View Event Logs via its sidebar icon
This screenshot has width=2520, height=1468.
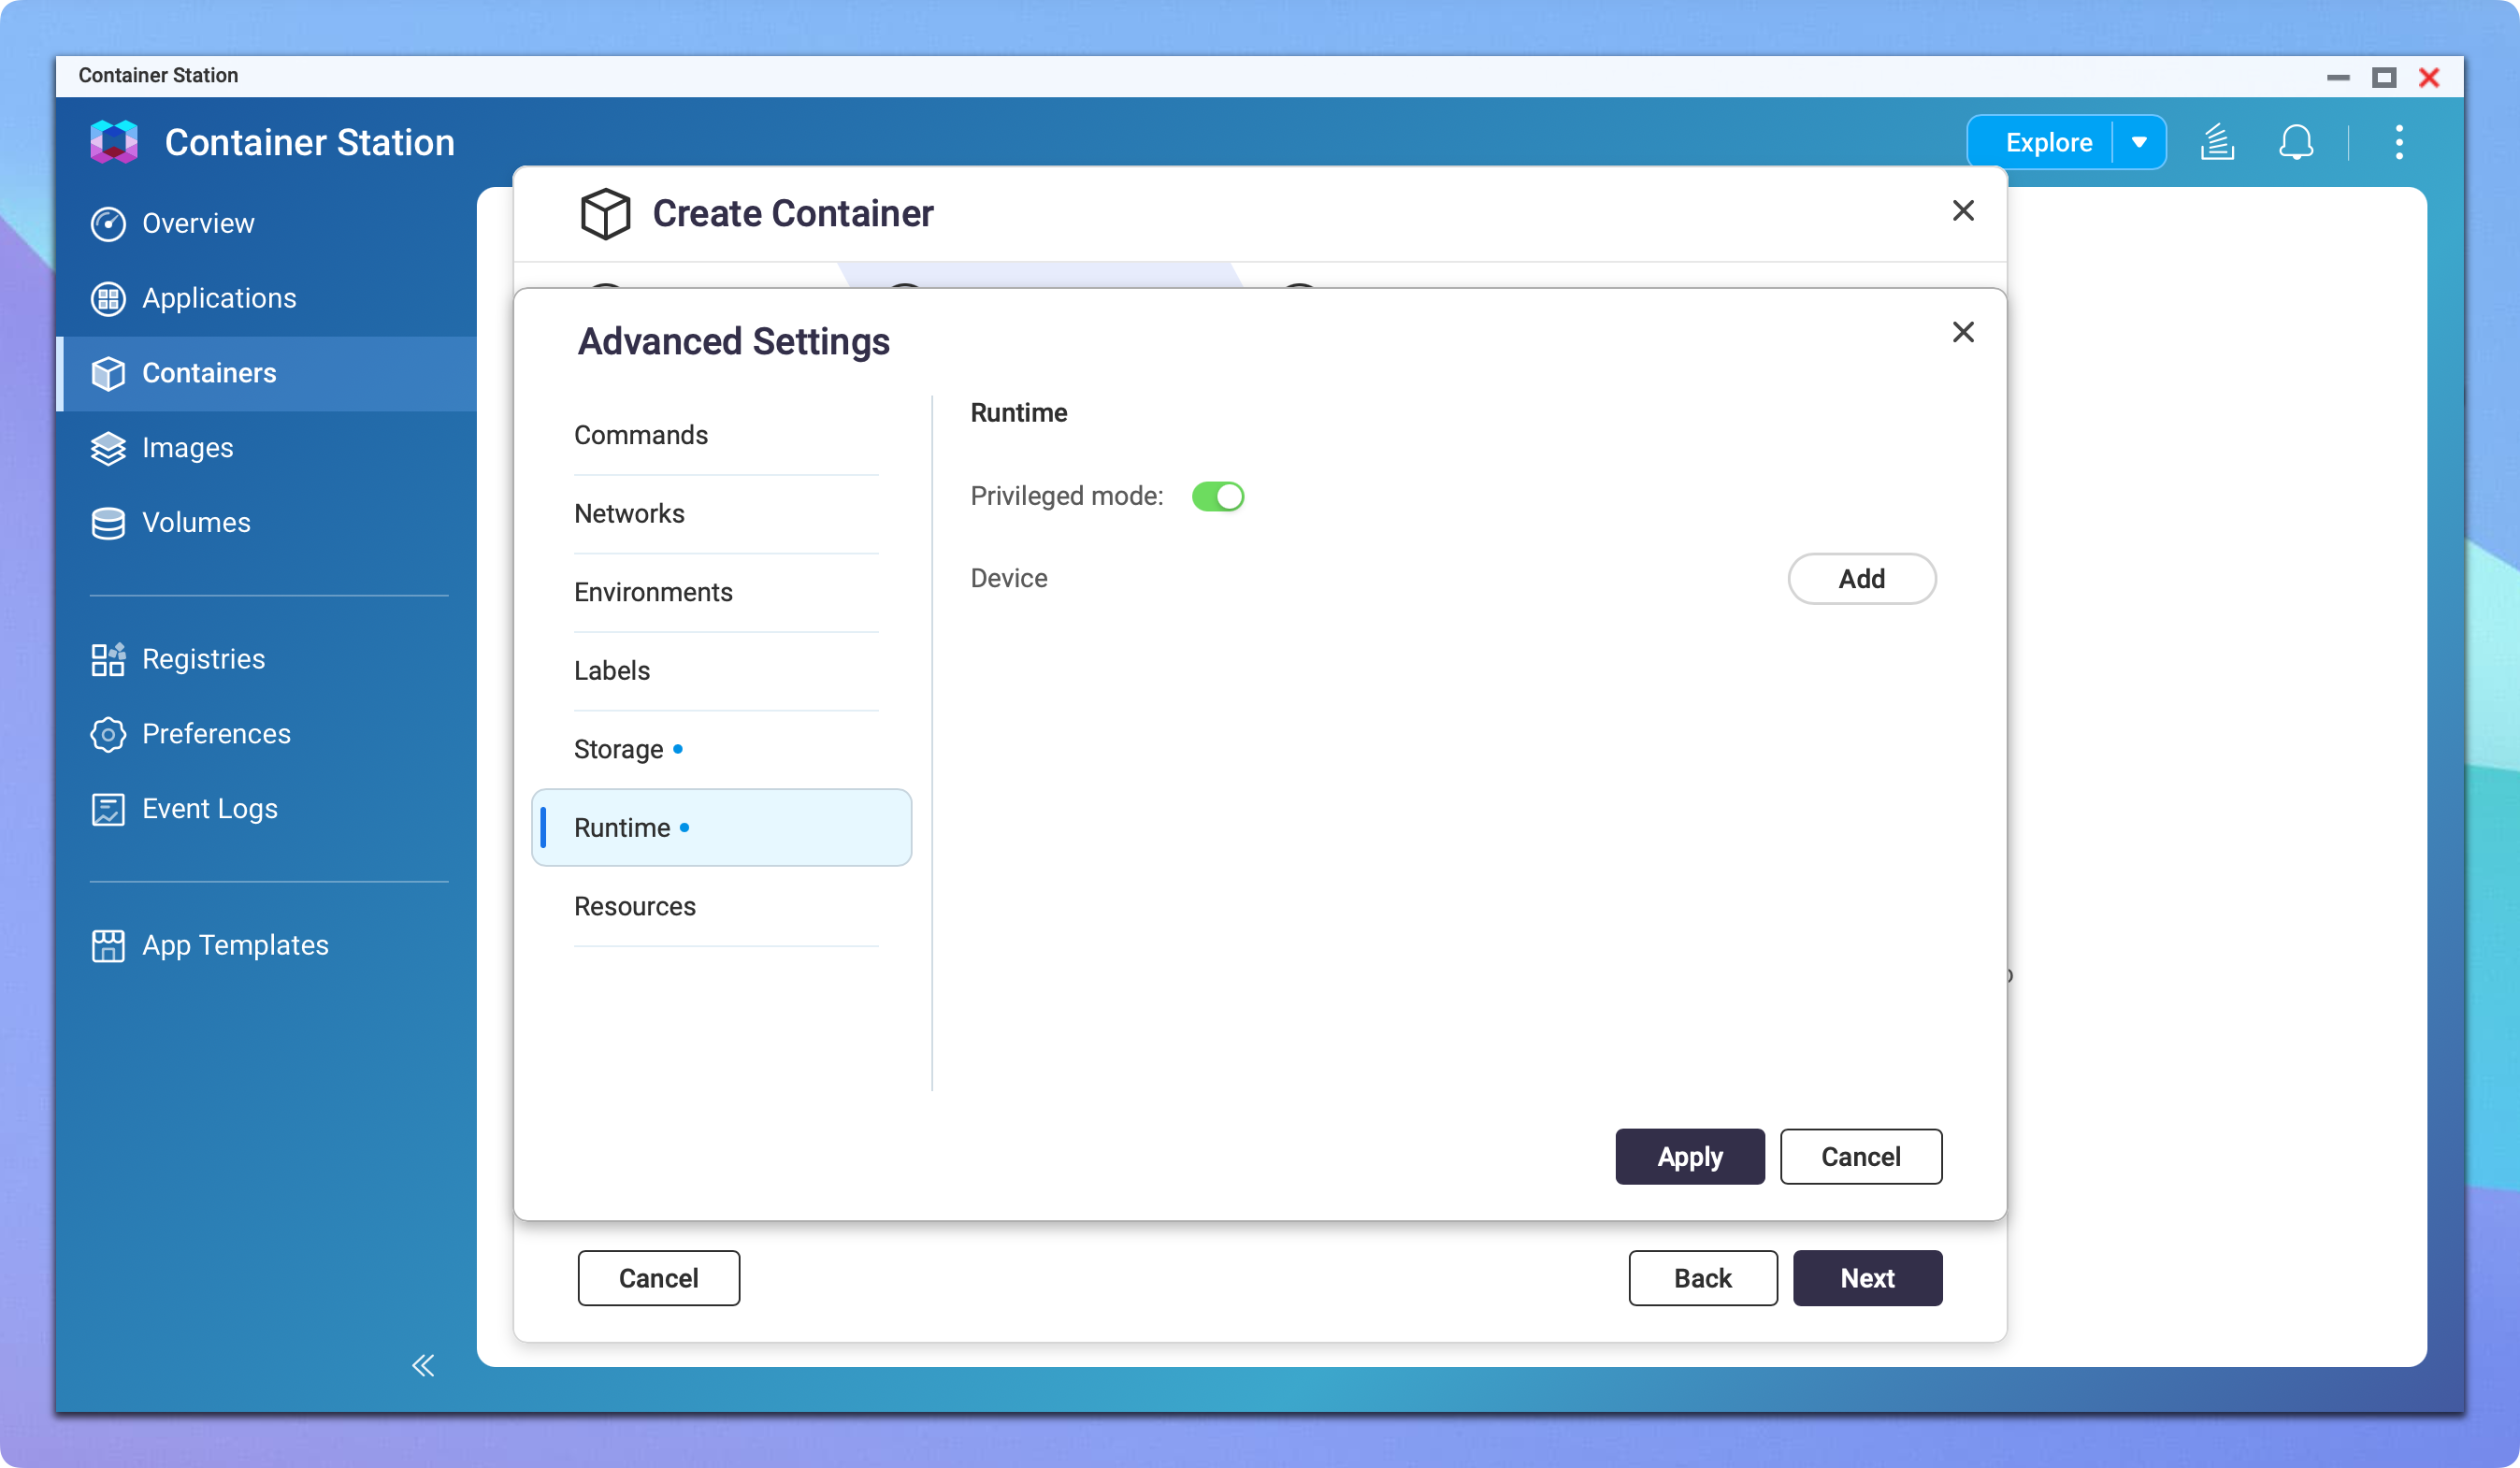pyautogui.click(x=109, y=808)
